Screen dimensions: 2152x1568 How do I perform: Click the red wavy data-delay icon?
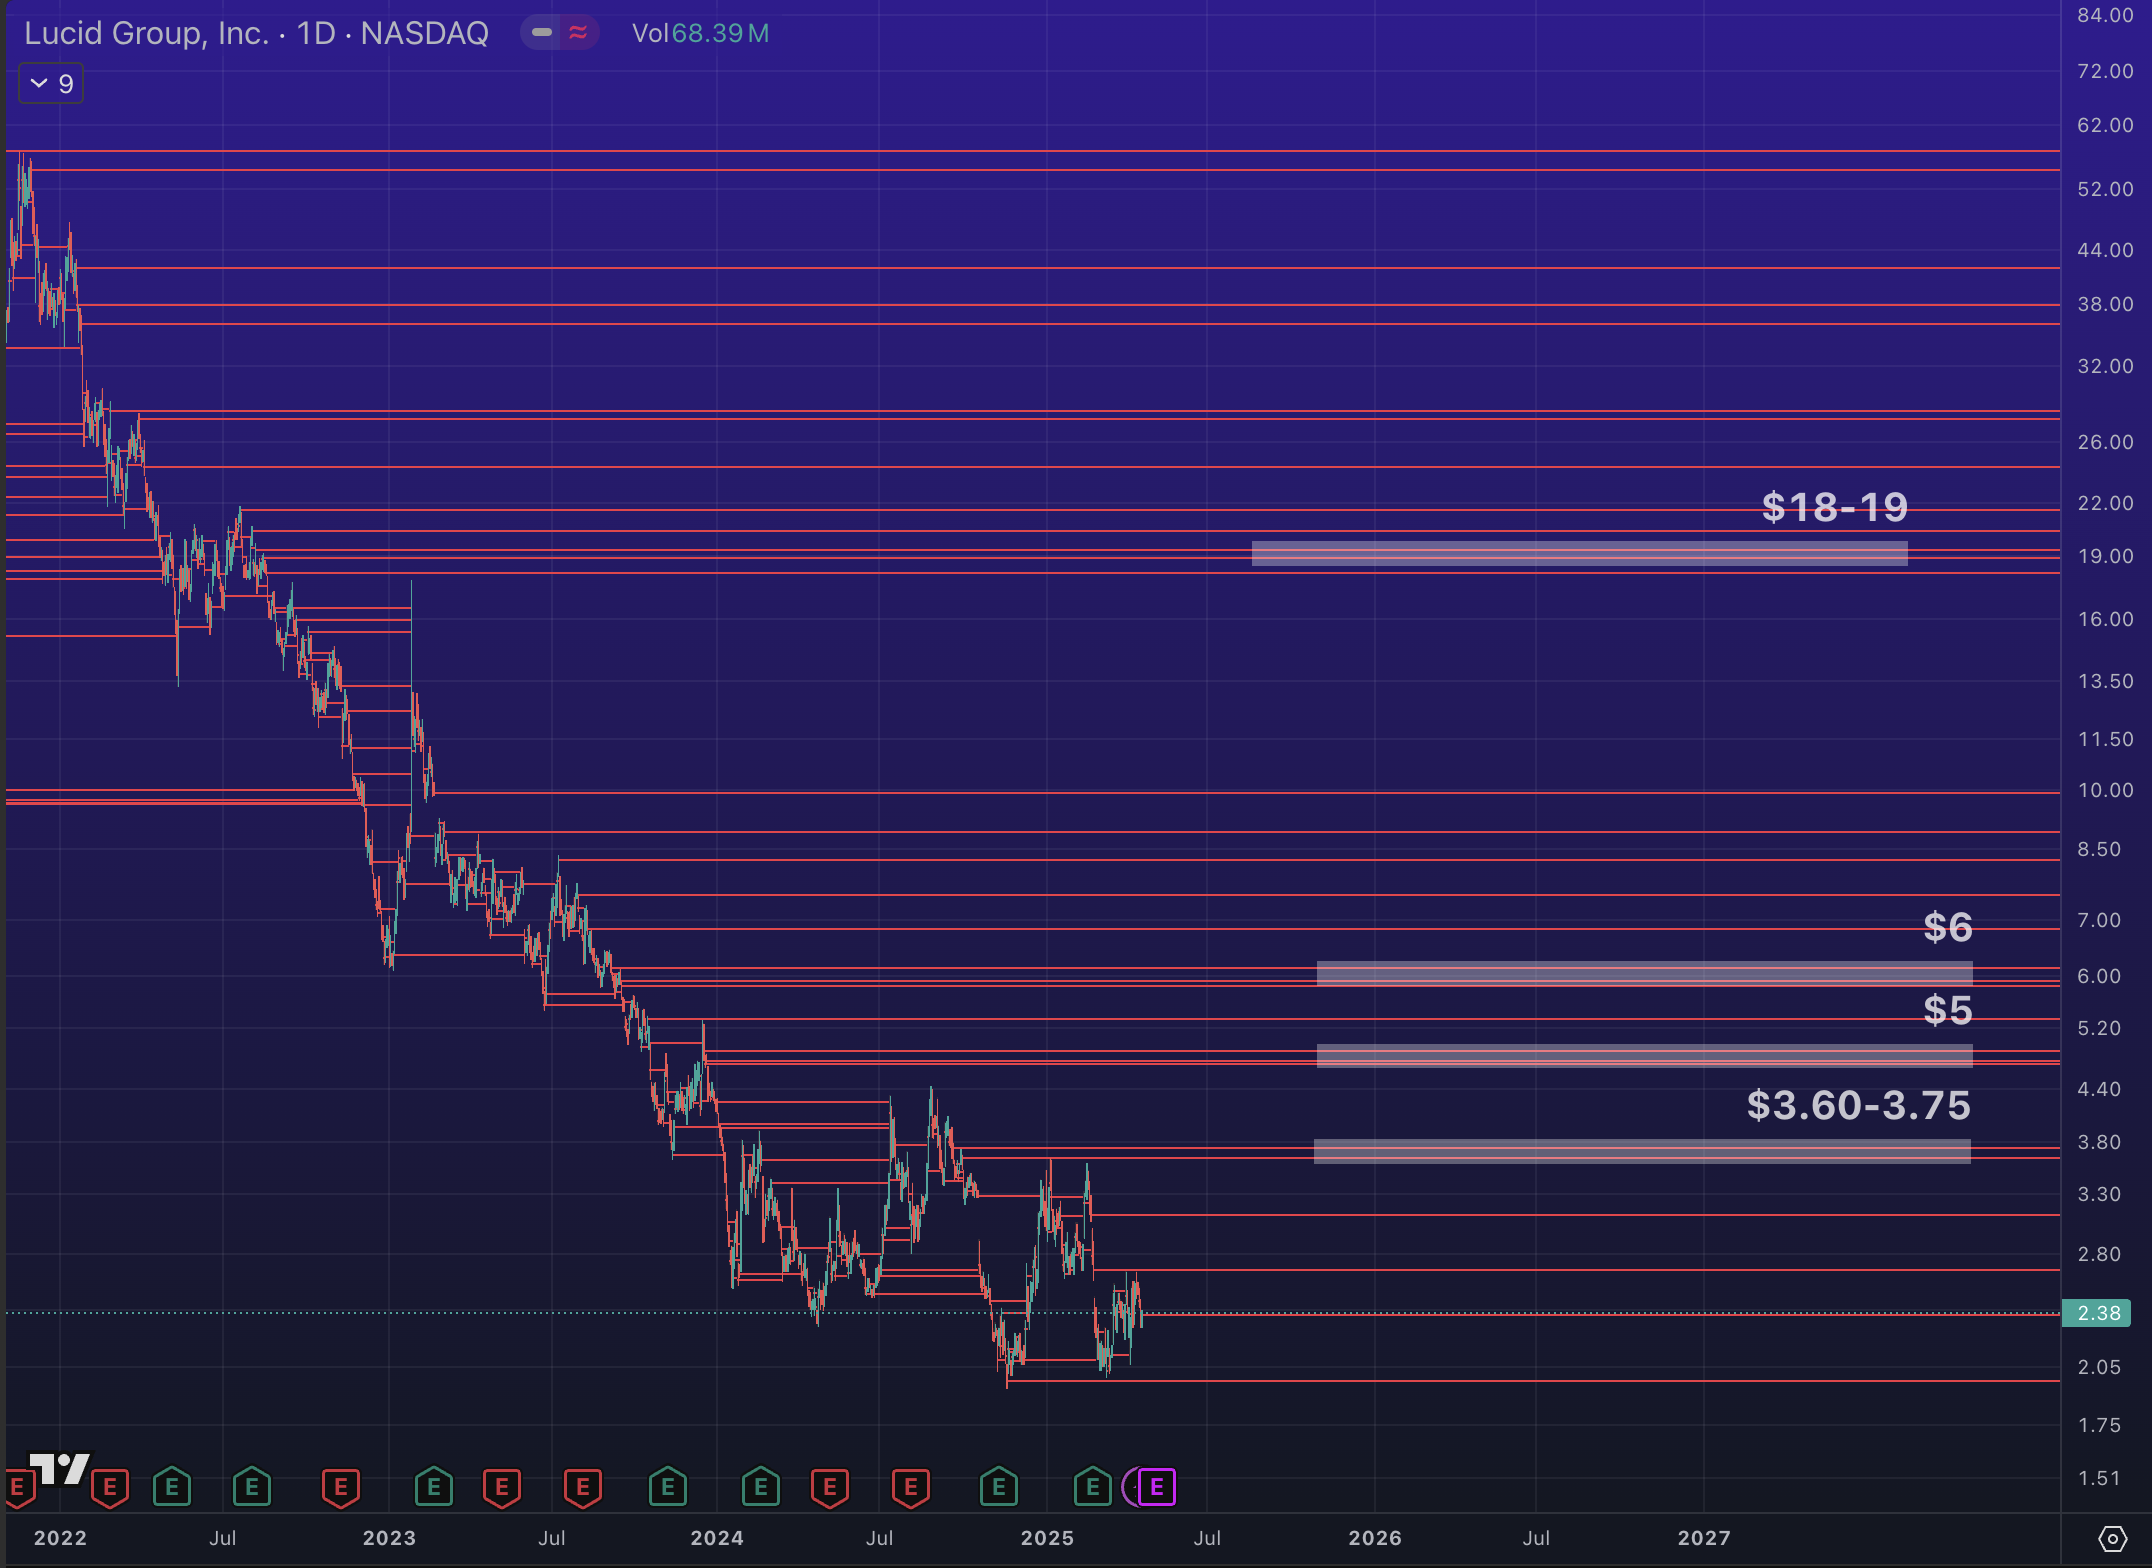click(x=578, y=33)
